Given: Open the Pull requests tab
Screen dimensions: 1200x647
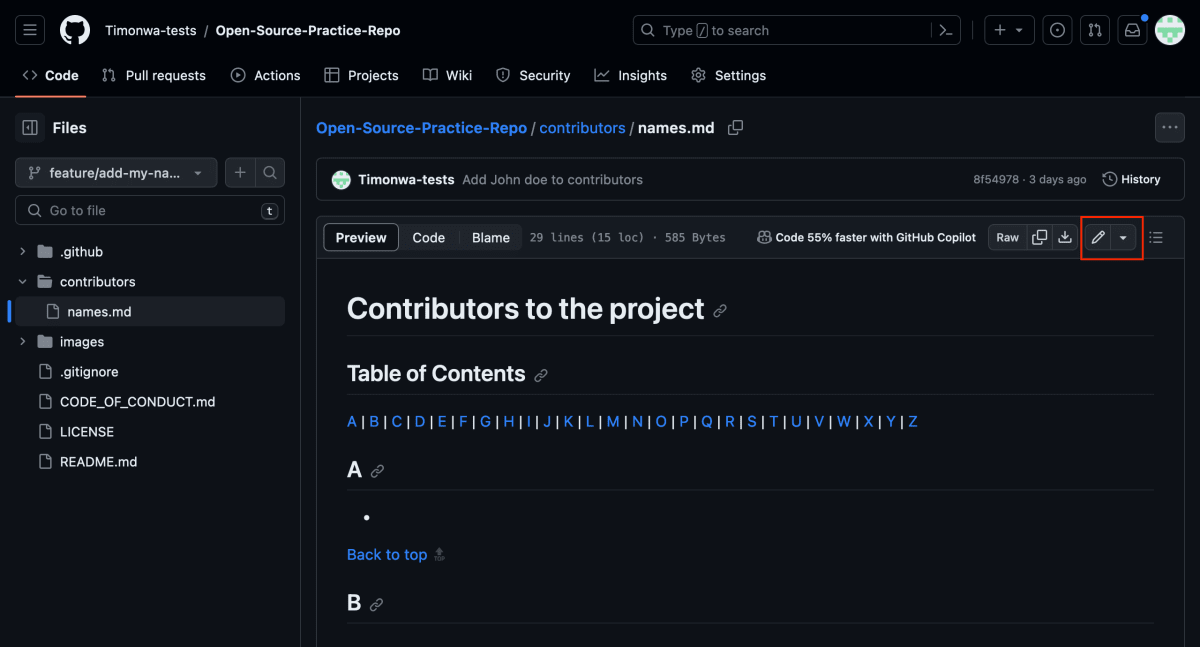Looking at the screenshot, I should tap(154, 75).
